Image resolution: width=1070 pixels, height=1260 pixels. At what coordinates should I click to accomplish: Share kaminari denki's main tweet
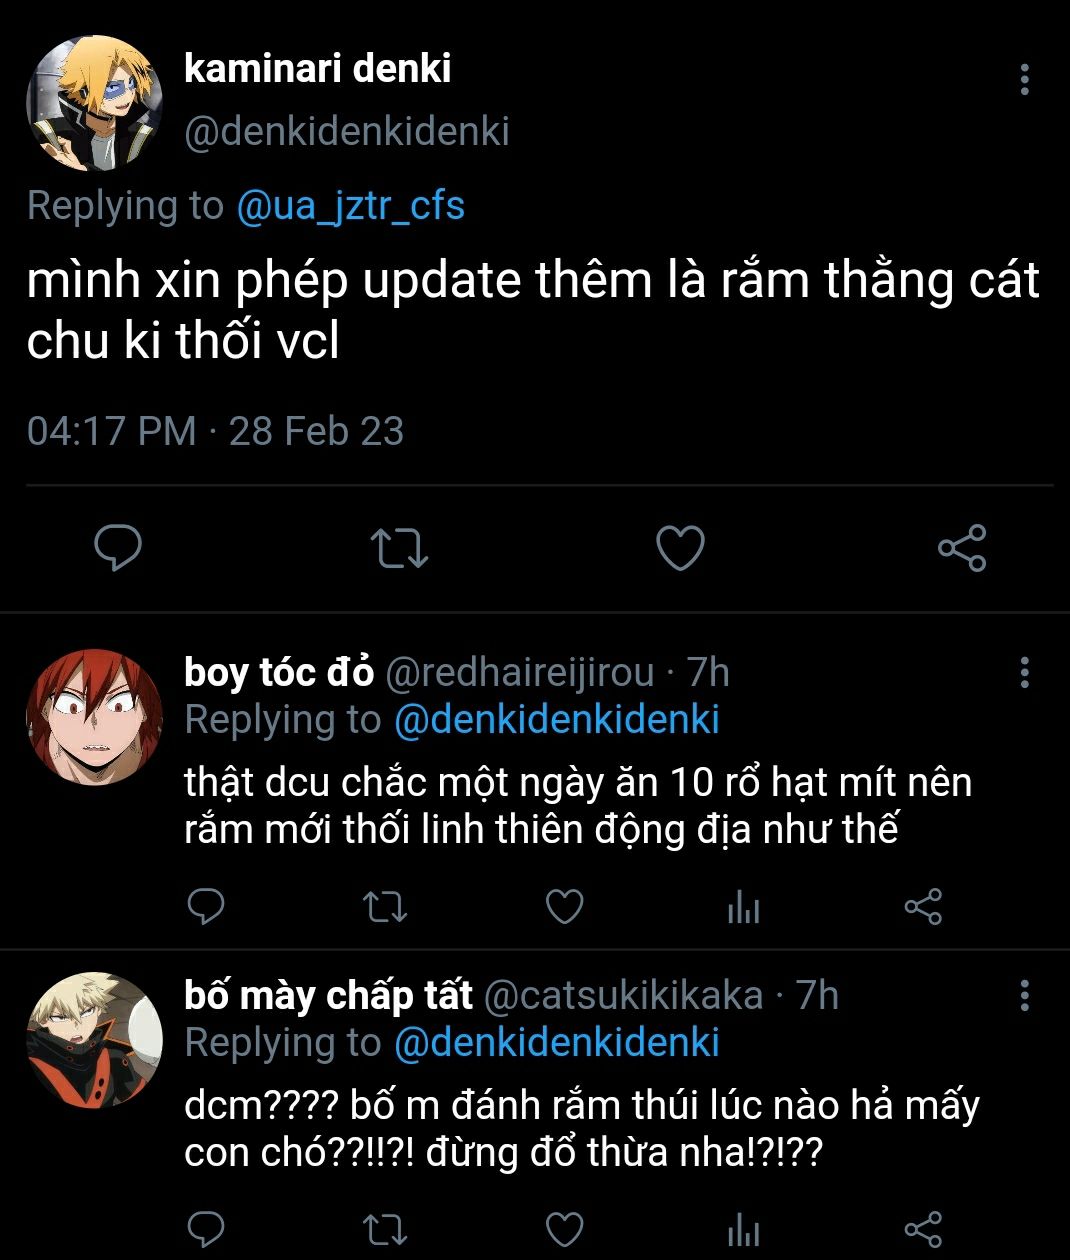[x=962, y=548]
